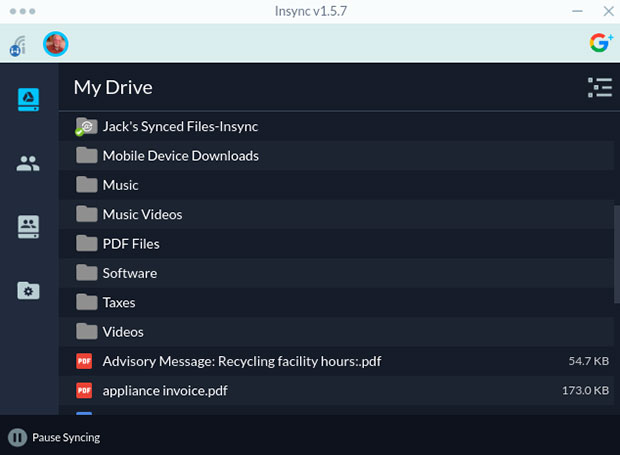Click the pause circle icon
Image resolution: width=620 pixels, height=455 pixels.
pos(17,437)
